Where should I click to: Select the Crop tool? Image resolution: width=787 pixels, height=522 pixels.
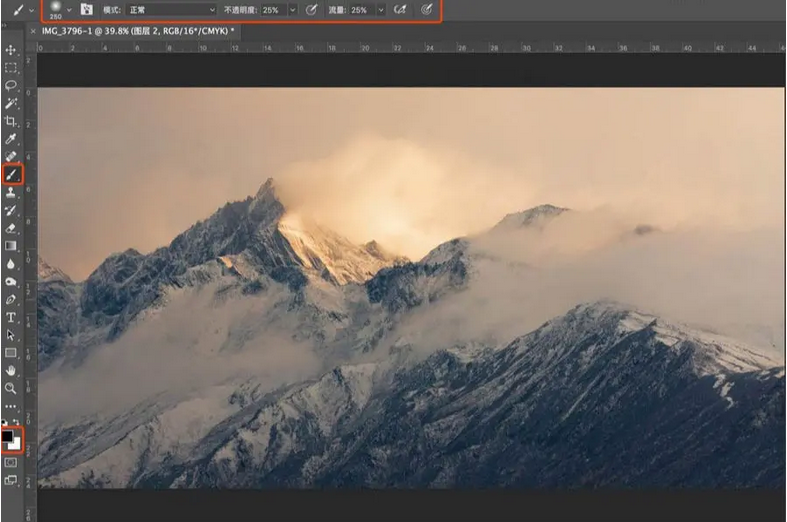[11, 121]
